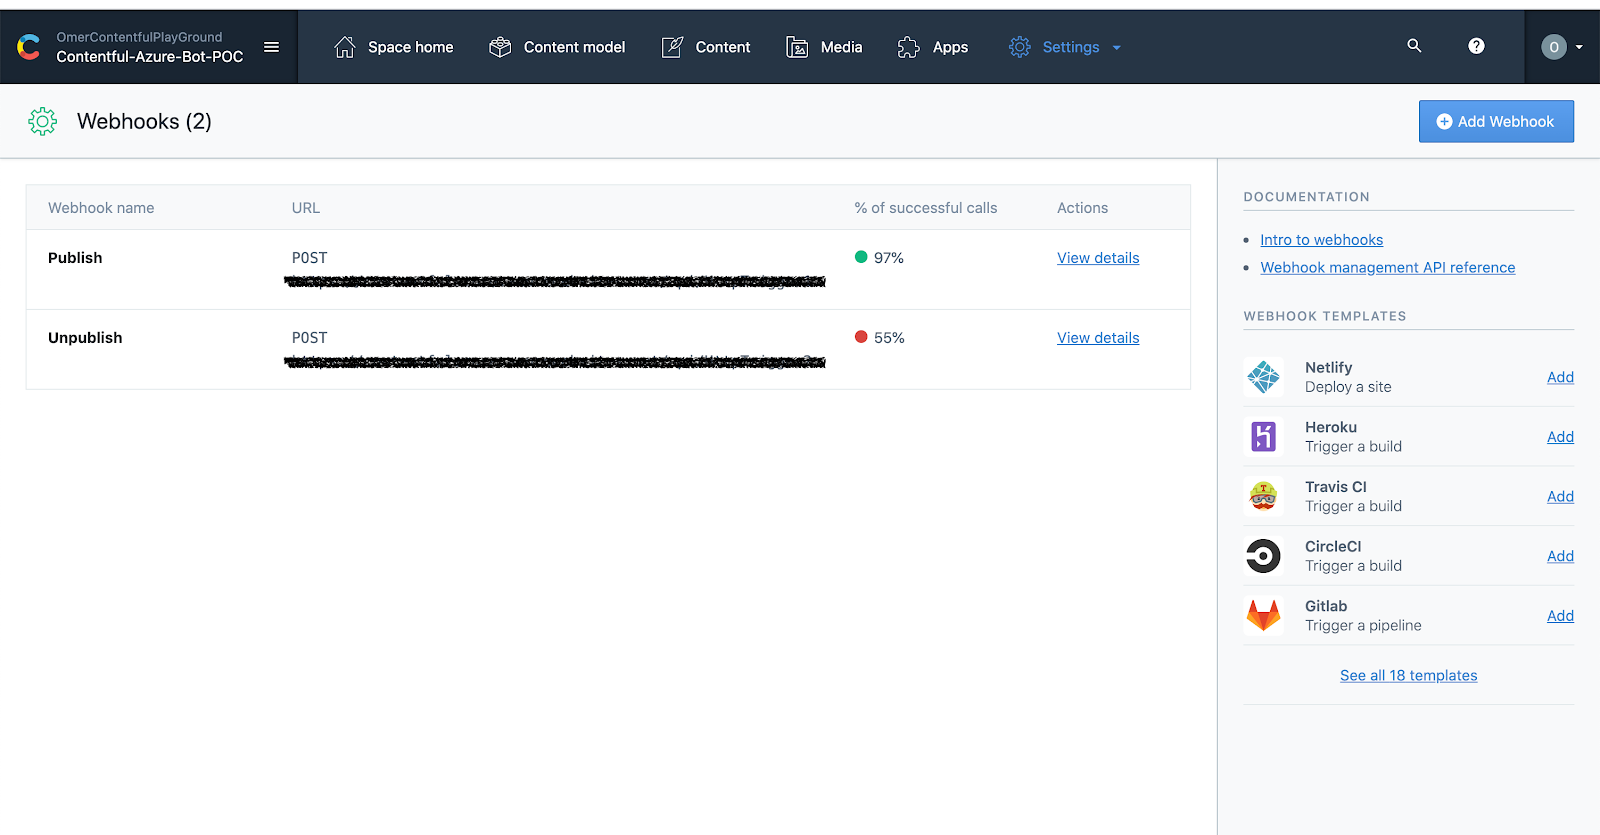Image resolution: width=1600 pixels, height=835 pixels.
Task: Add the Travis CI webhook template
Action: click(1560, 497)
